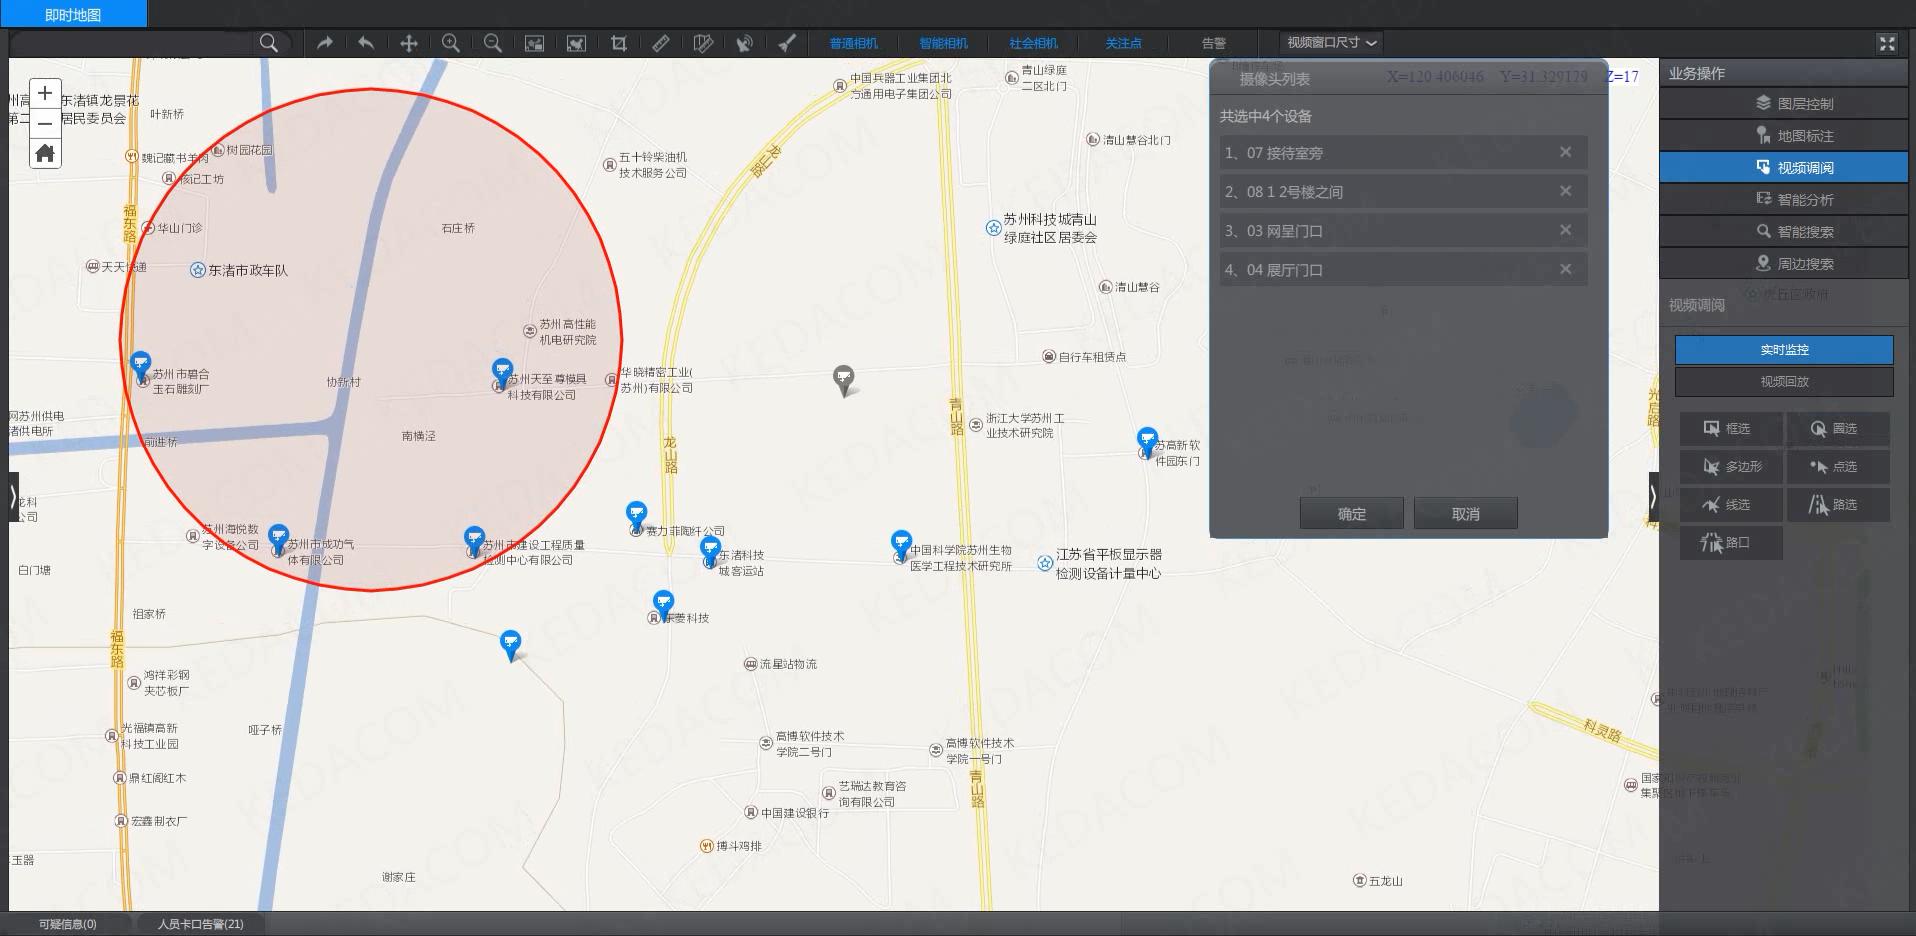Expand the left side panel arrow
The image size is (1916, 936).
pos(13,497)
